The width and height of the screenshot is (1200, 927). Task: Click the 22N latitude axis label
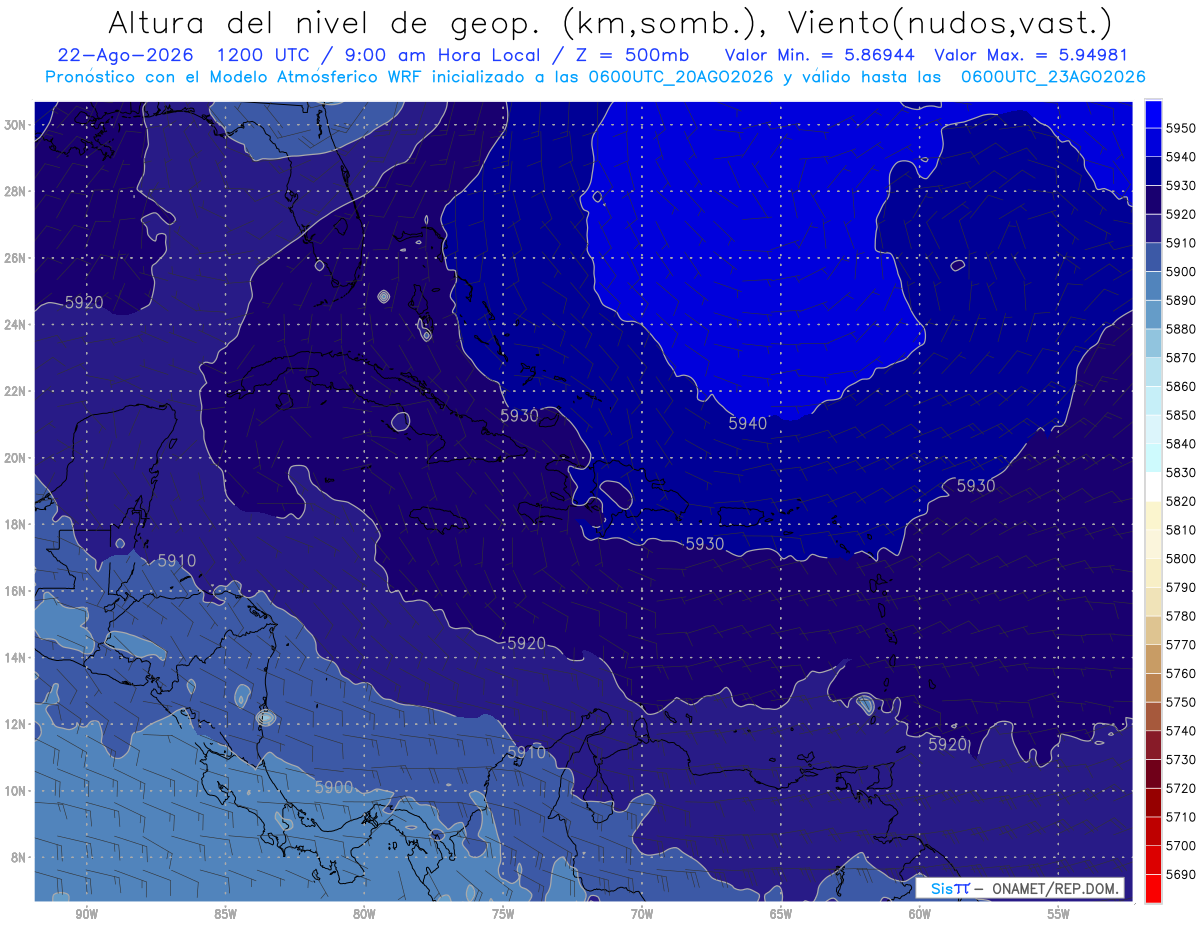coord(15,391)
